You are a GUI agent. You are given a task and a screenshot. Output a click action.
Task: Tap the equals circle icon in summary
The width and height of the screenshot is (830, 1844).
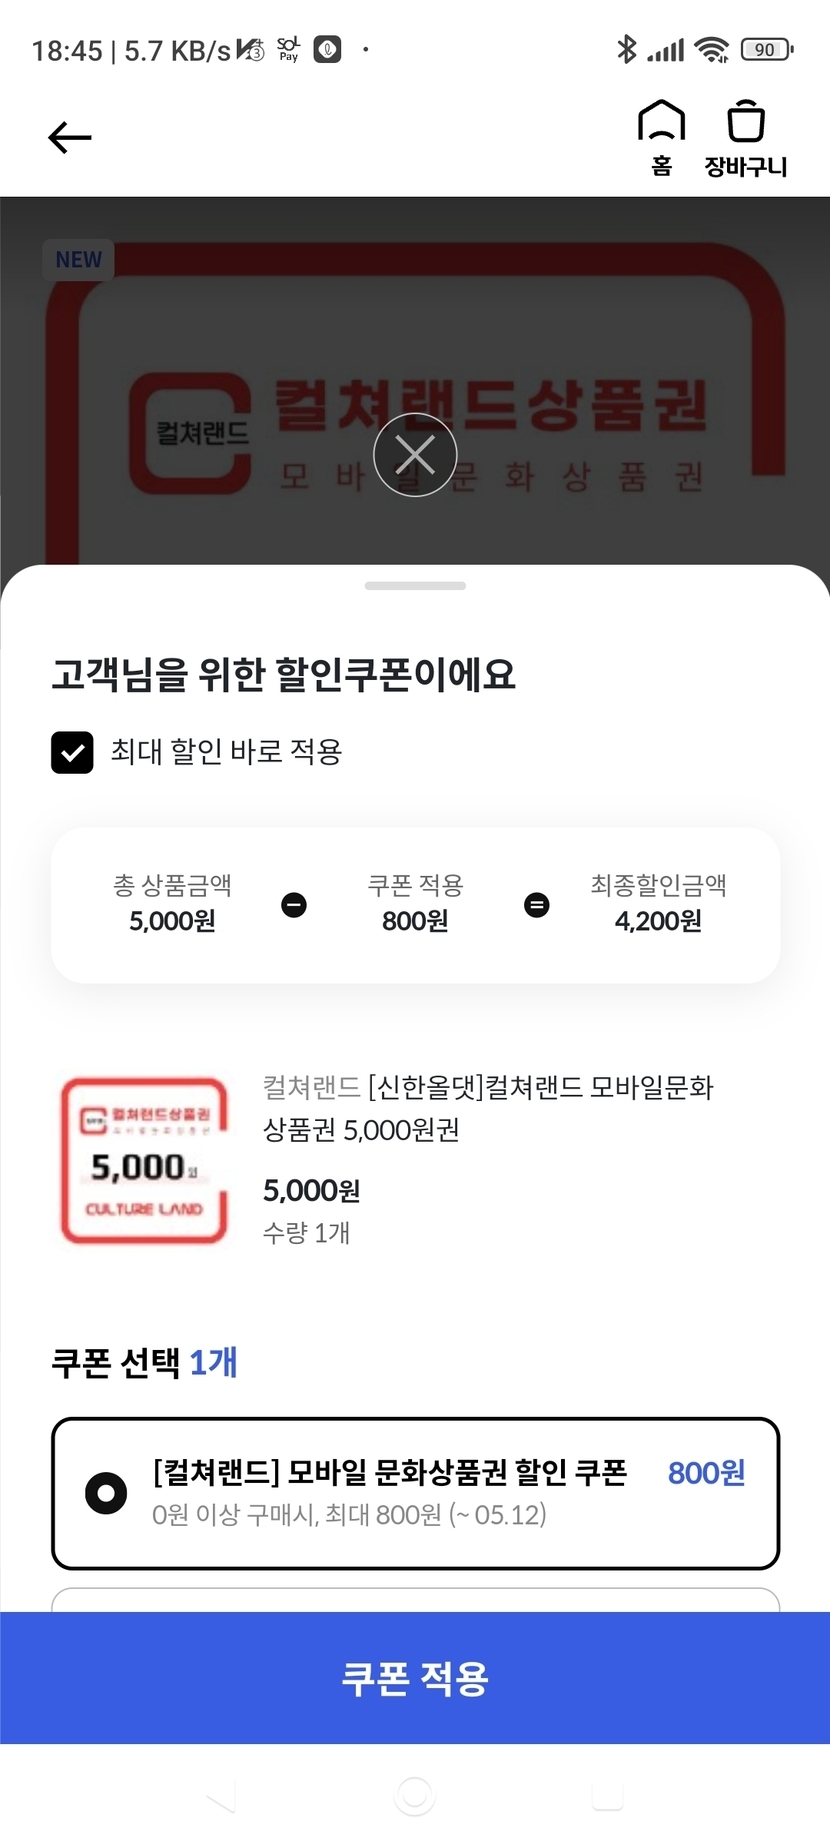537,905
